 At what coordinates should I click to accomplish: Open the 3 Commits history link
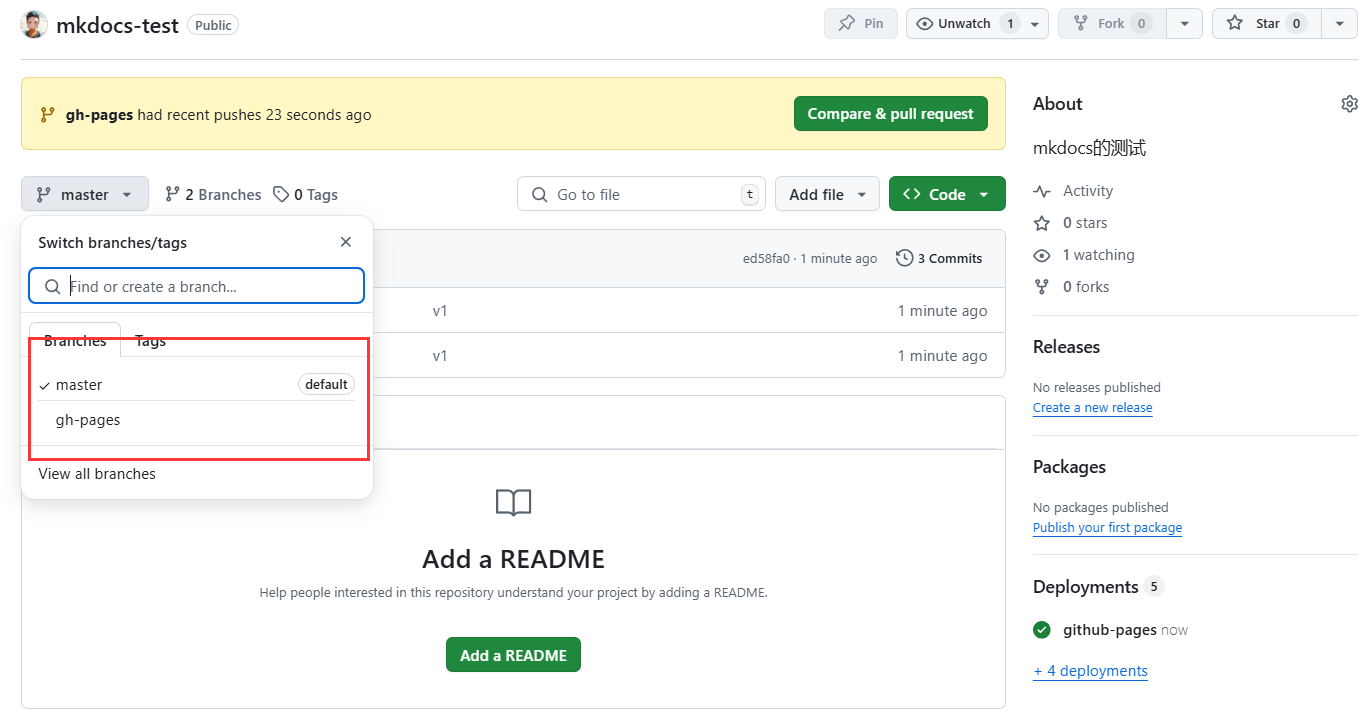pos(939,258)
